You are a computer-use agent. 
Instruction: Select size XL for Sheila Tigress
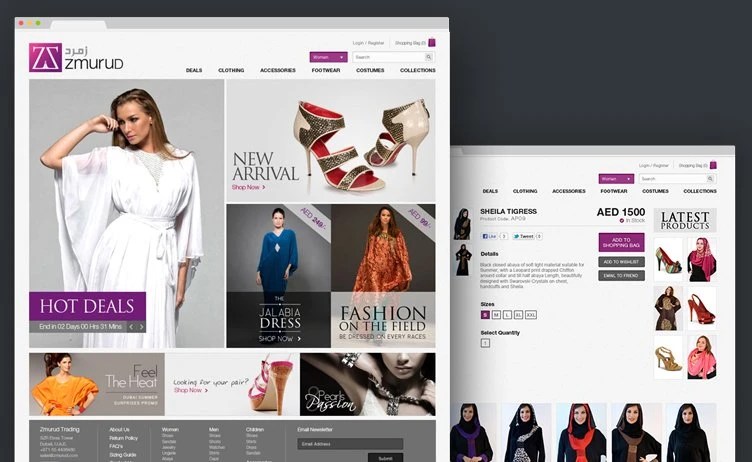(x=518, y=315)
